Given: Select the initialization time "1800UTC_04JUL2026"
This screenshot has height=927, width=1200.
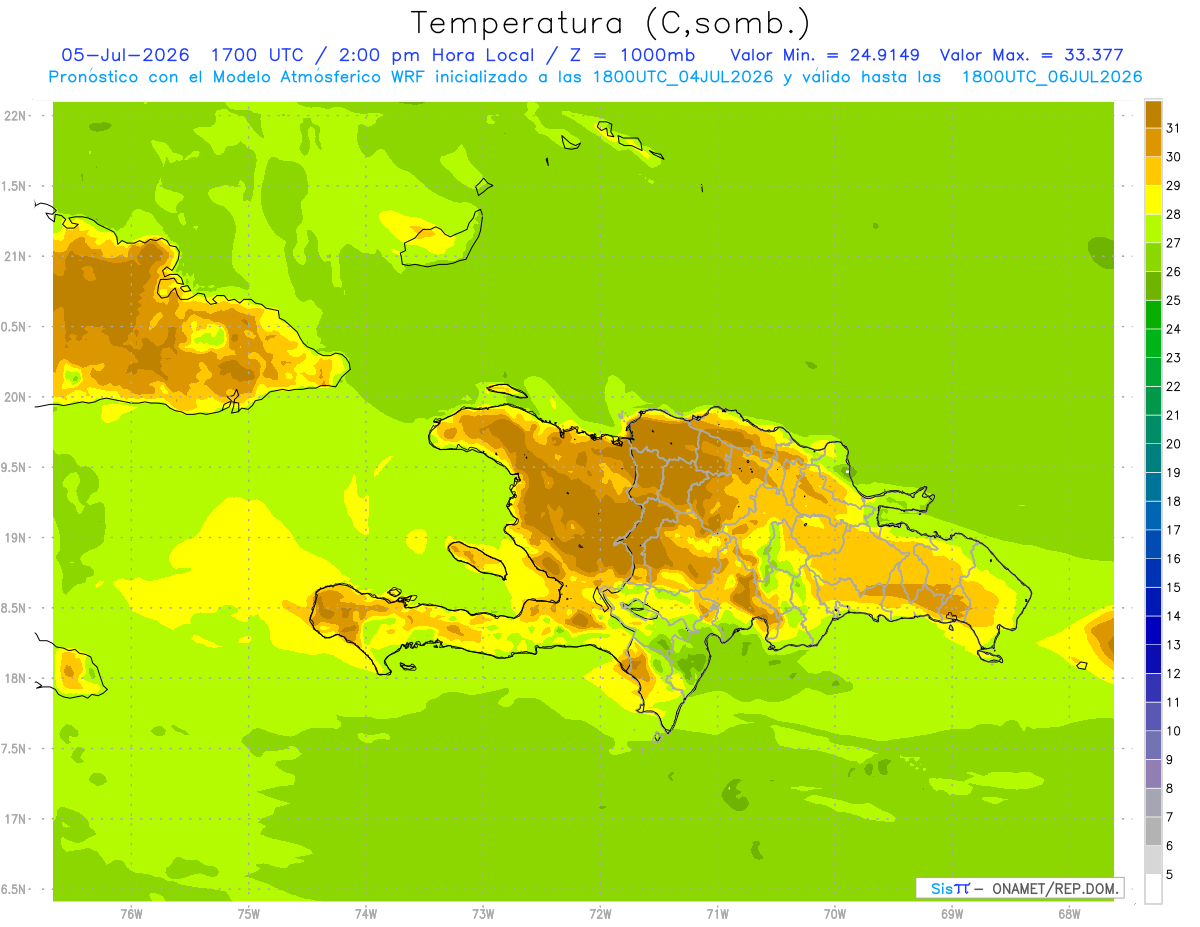Looking at the screenshot, I should (x=684, y=77).
